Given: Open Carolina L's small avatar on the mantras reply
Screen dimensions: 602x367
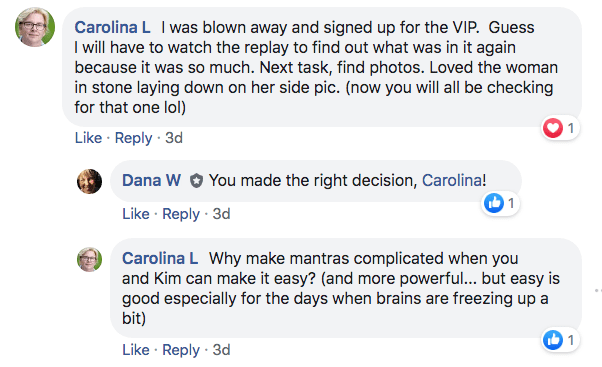Looking at the screenshot, I should 89,260.
